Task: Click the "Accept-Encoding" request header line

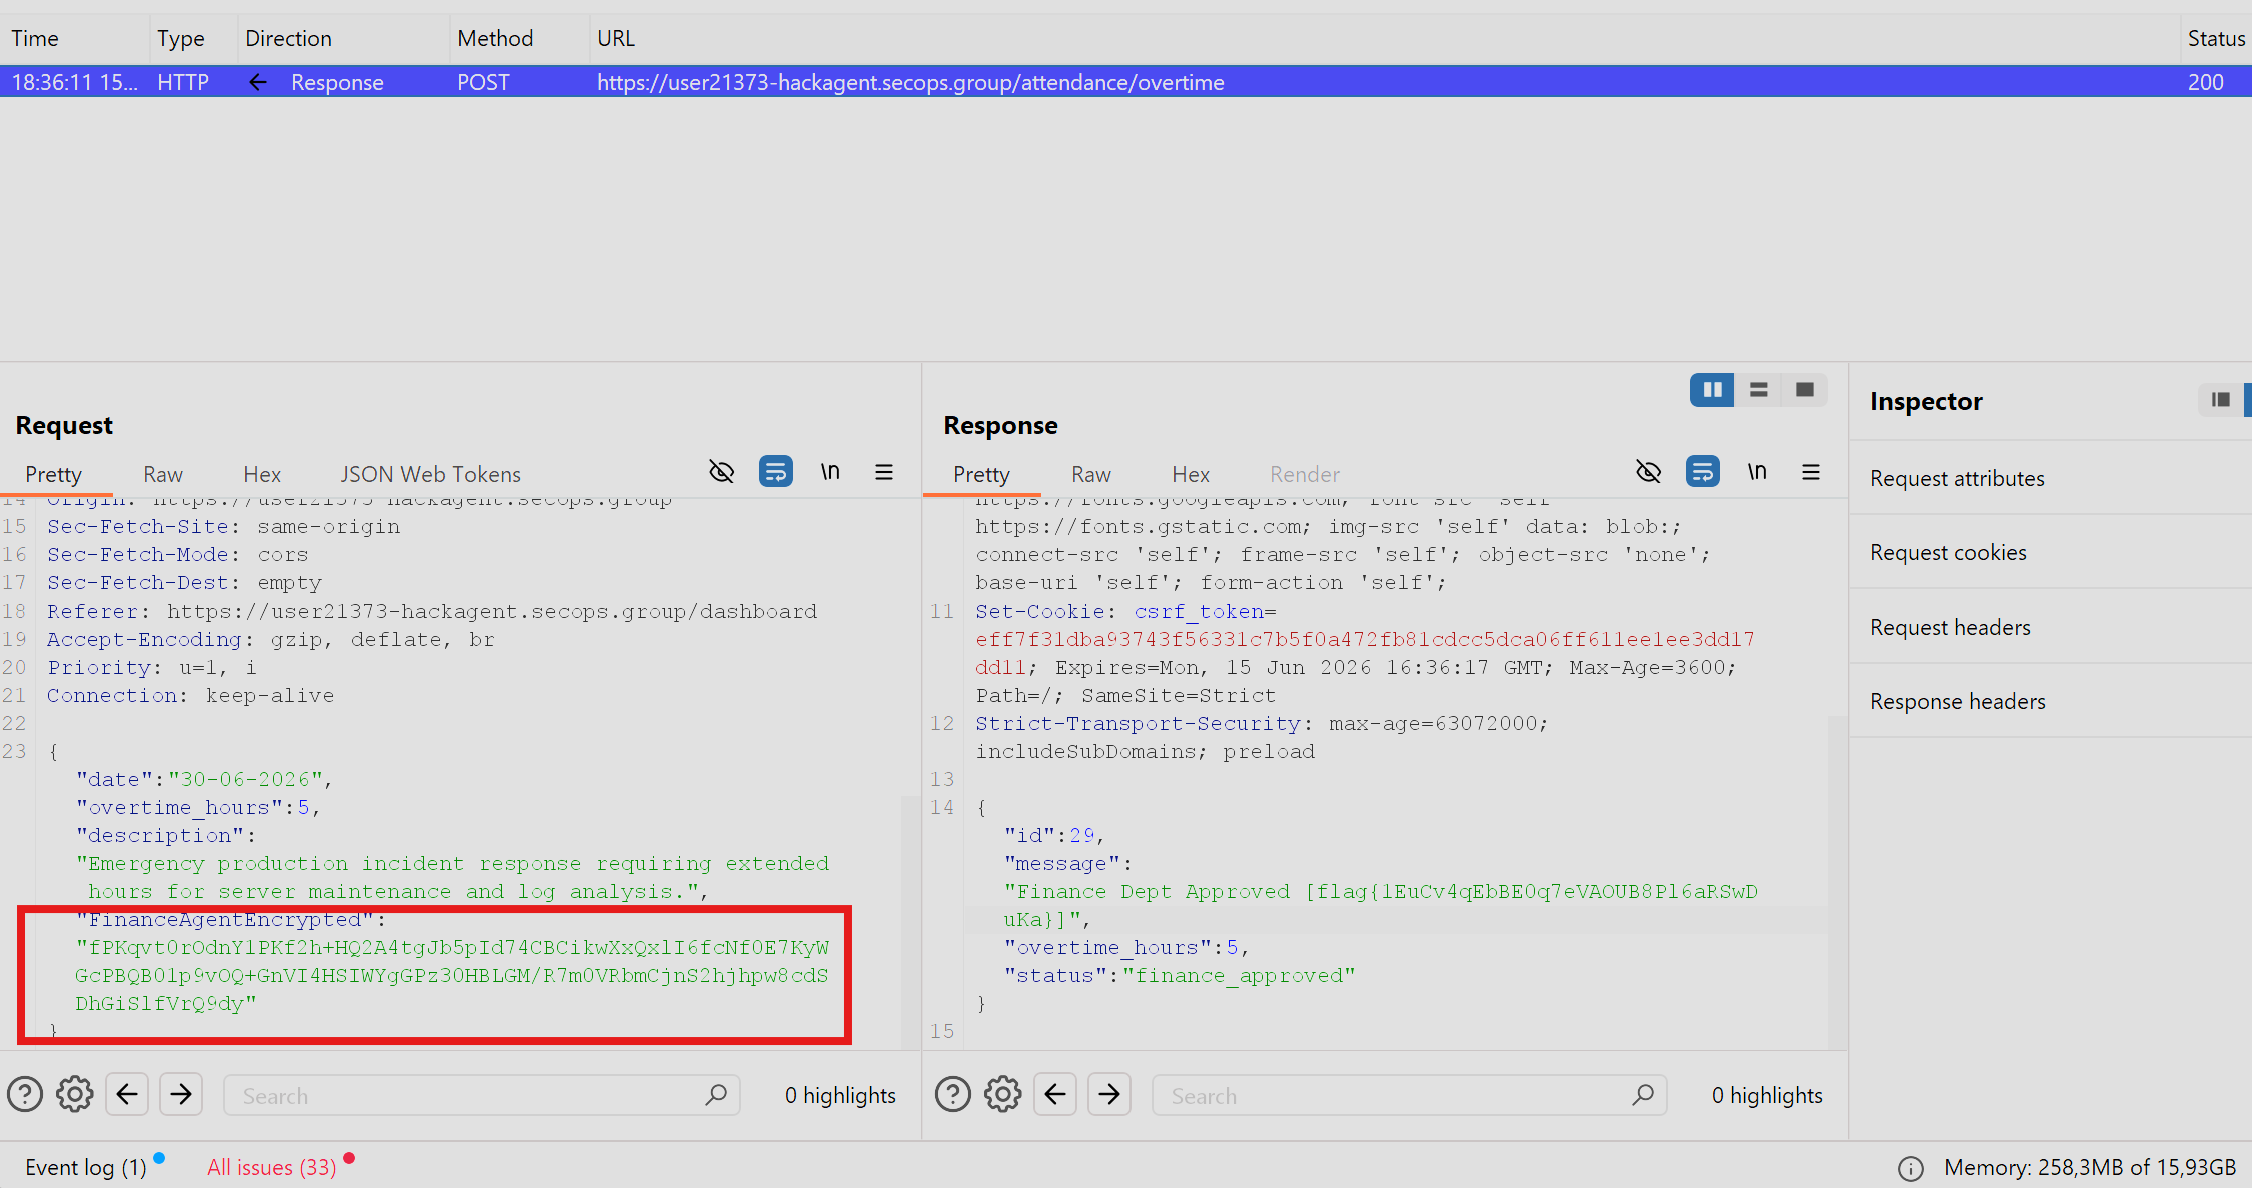Action: coord(270,639)
